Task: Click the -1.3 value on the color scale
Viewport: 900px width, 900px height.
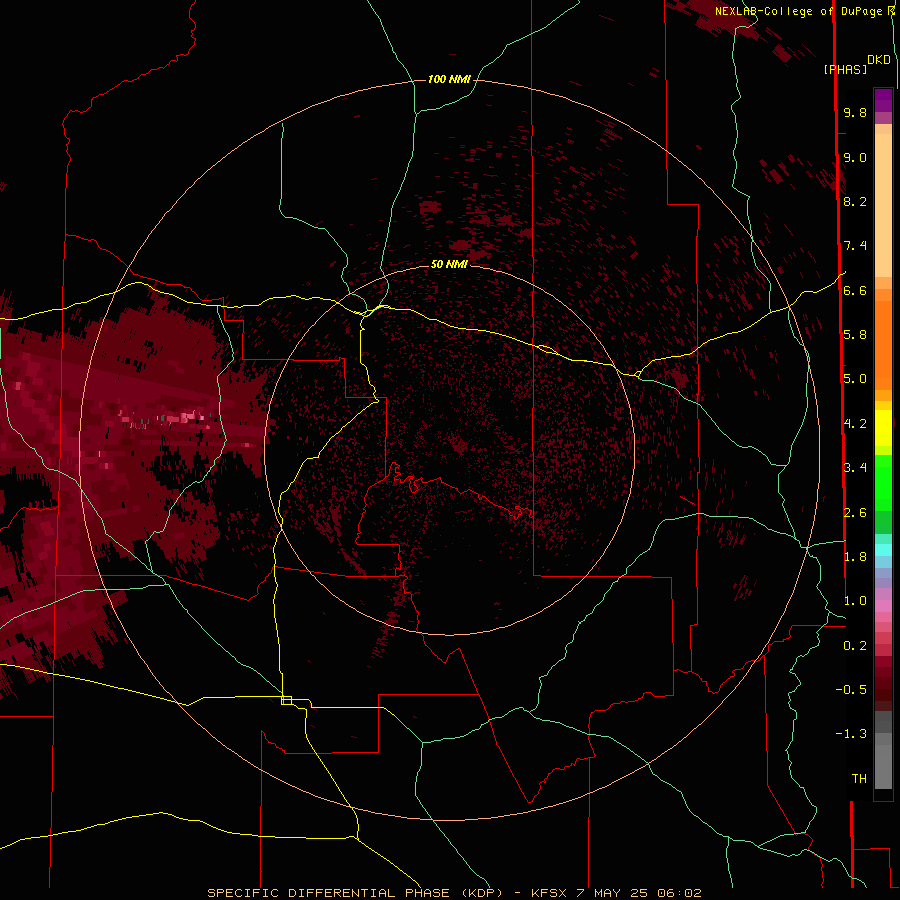Action: click(851, 734)
